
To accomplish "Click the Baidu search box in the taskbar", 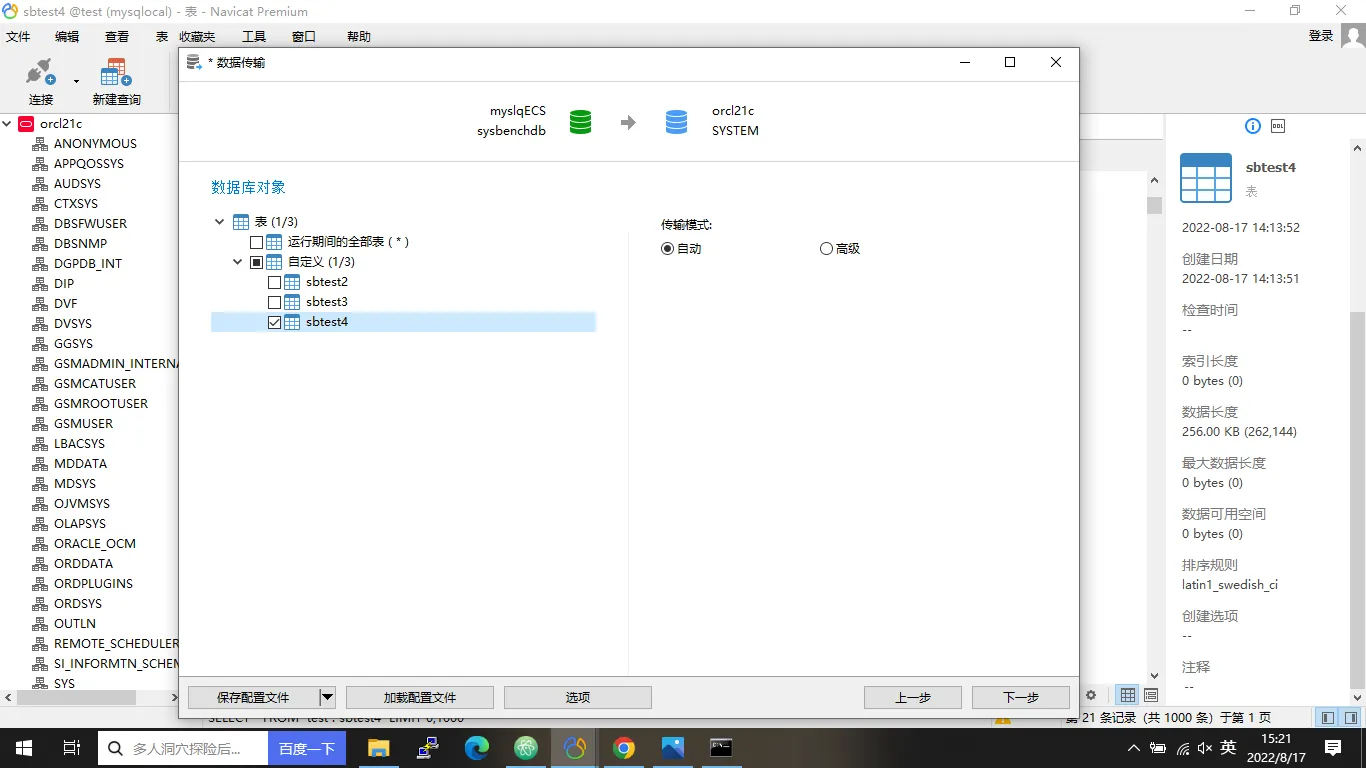I will pos(183,748).
